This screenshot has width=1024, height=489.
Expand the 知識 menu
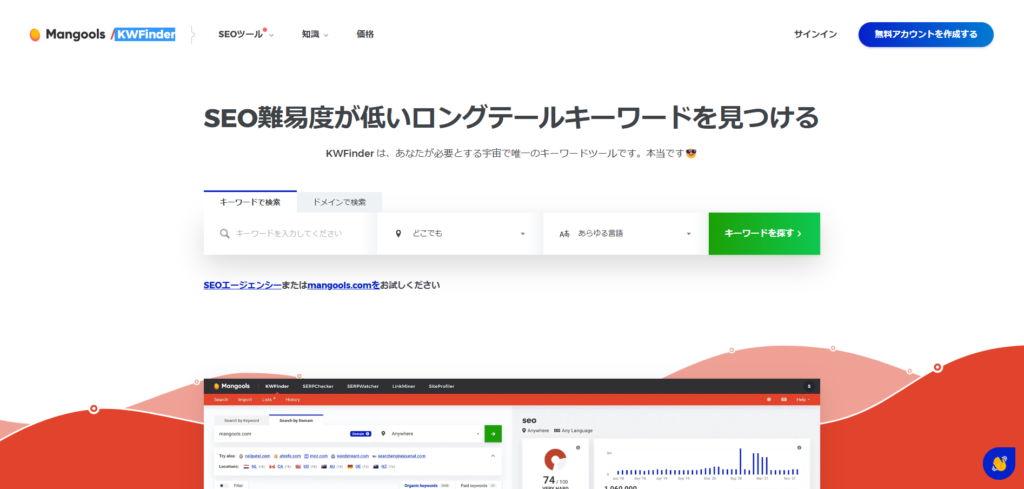315,35
